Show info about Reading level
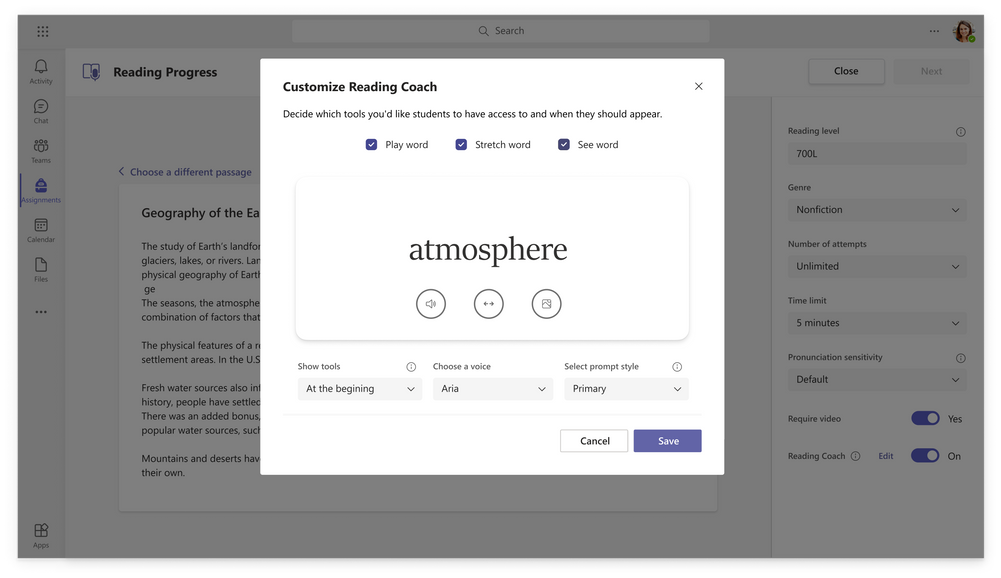 pos(961,132)
